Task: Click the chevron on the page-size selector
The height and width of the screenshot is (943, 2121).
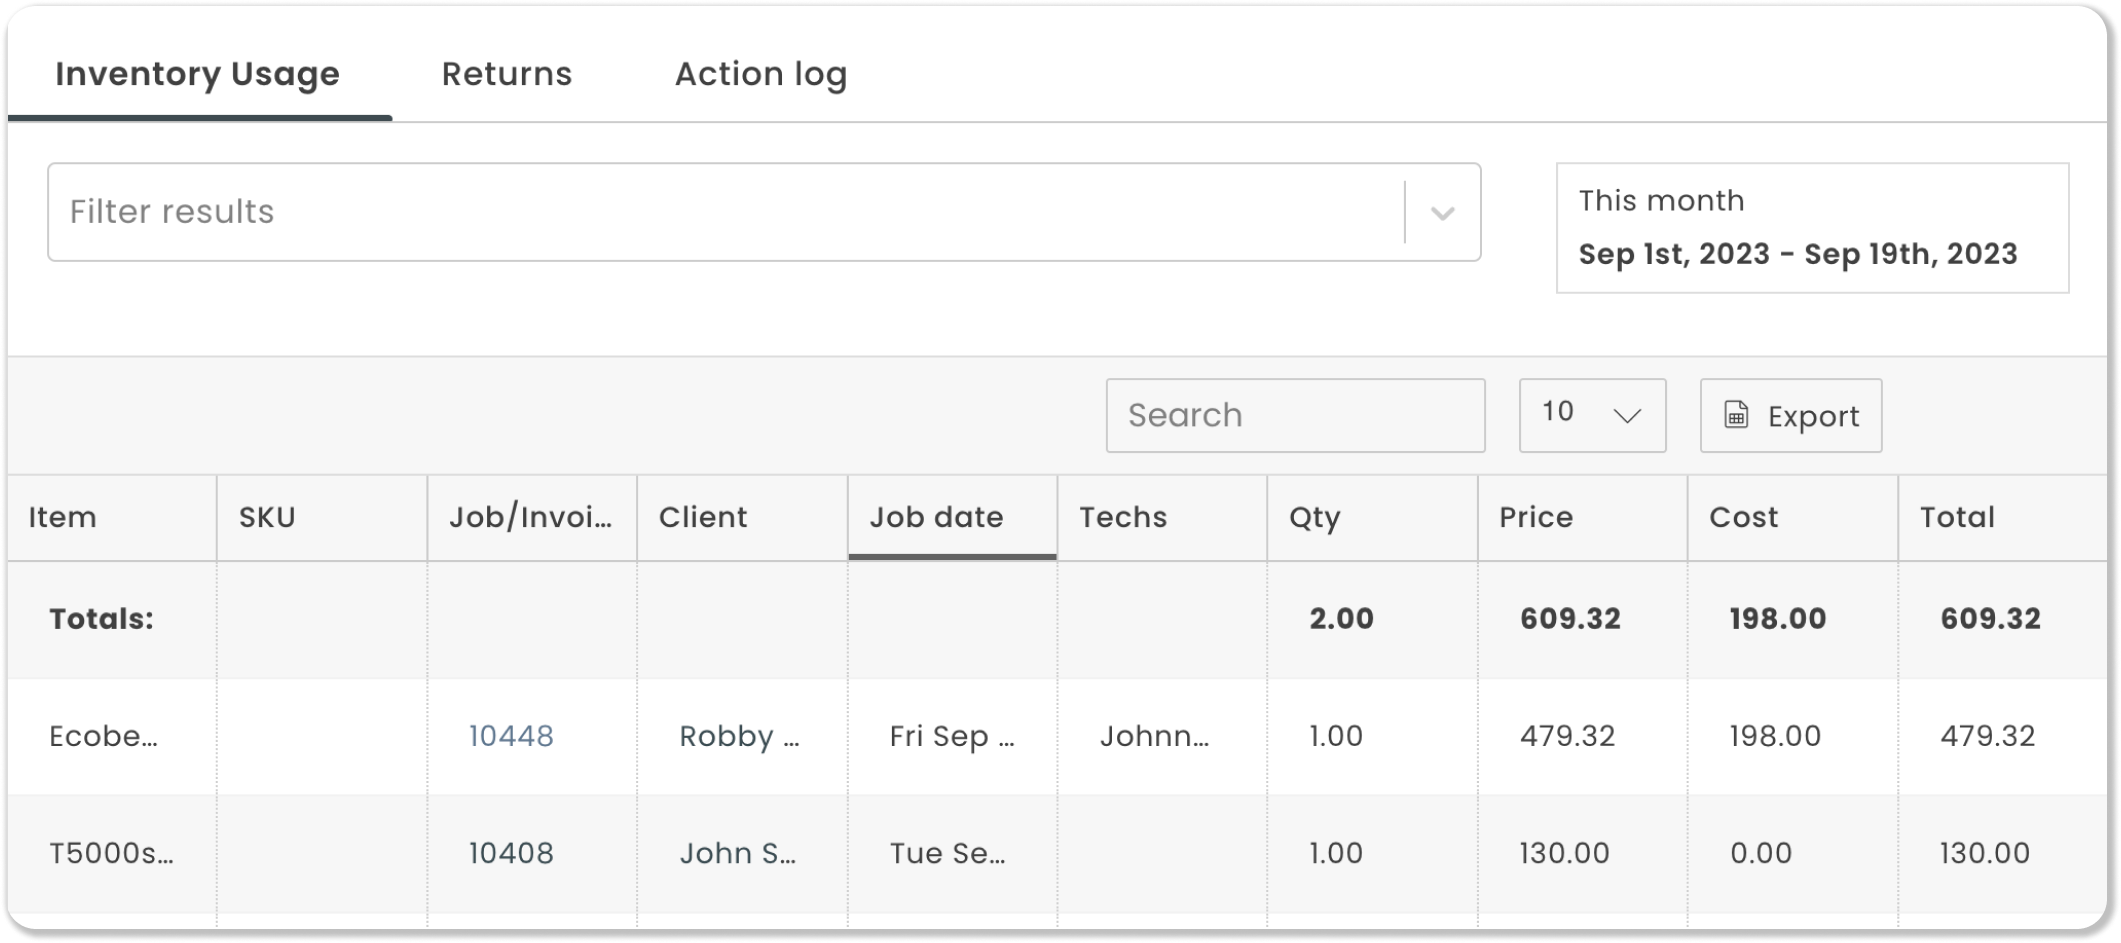Action: click(1627, 415)
